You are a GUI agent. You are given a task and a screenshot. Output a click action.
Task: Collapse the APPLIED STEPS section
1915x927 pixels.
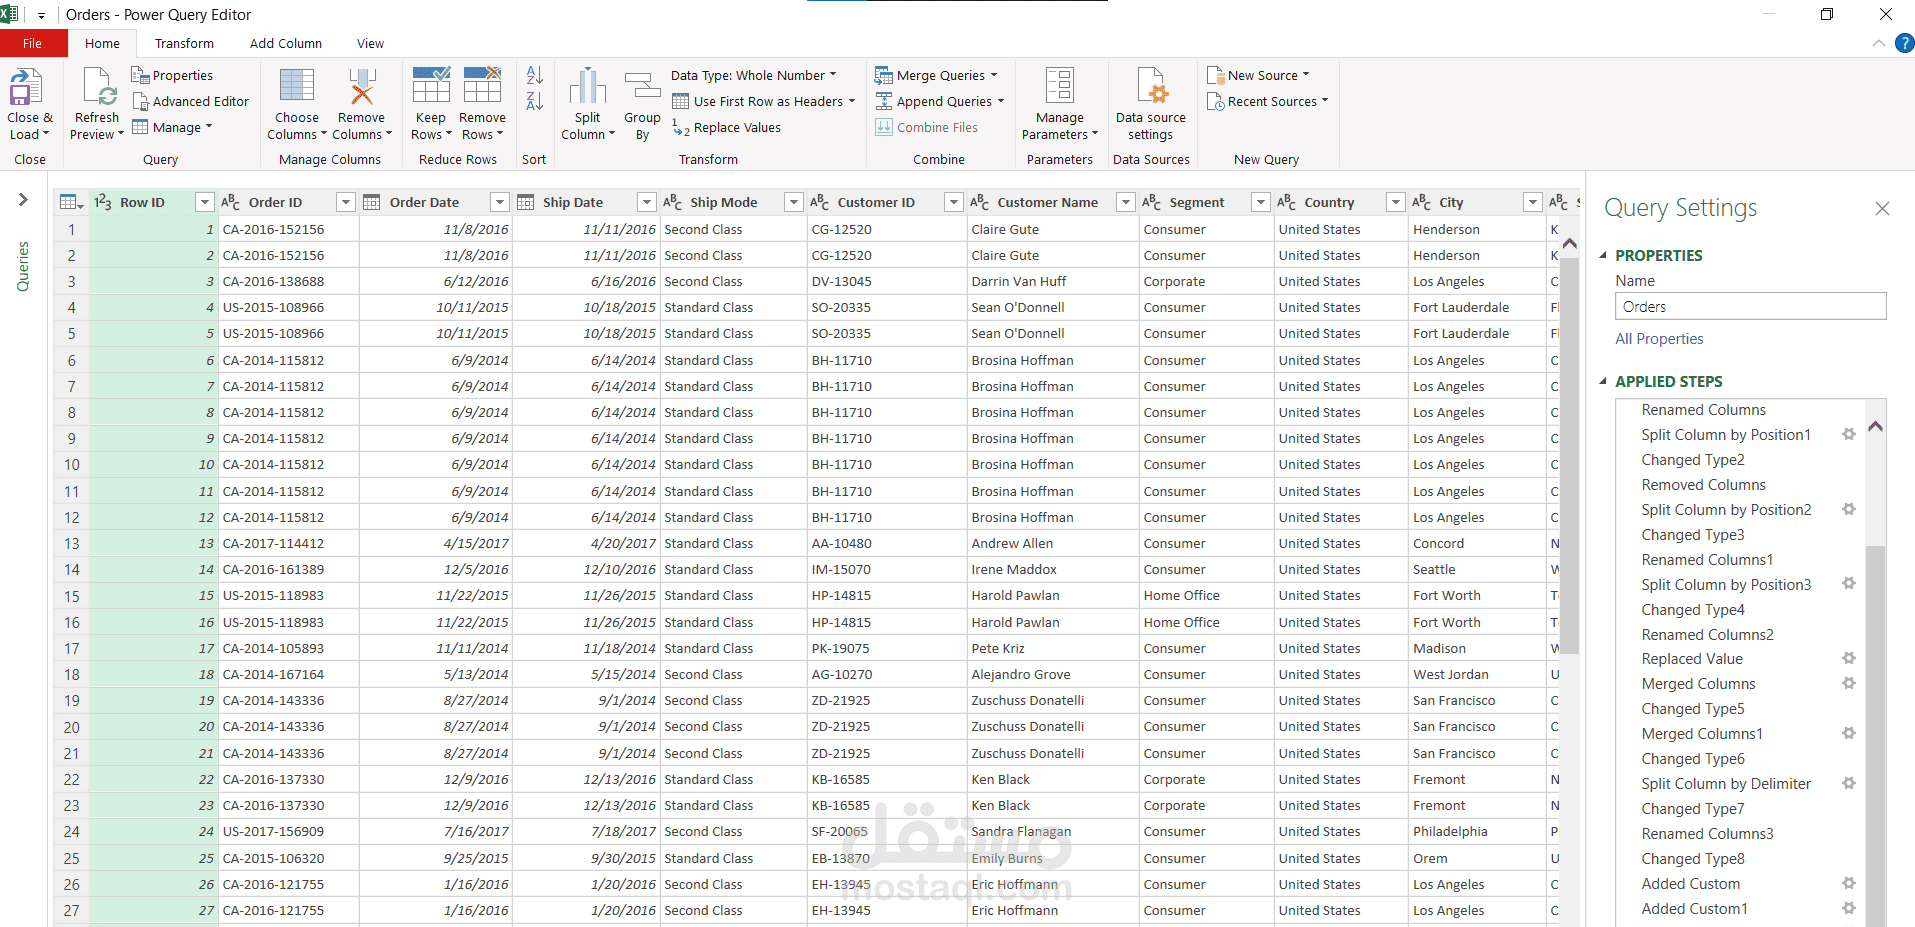[1604, 381]
